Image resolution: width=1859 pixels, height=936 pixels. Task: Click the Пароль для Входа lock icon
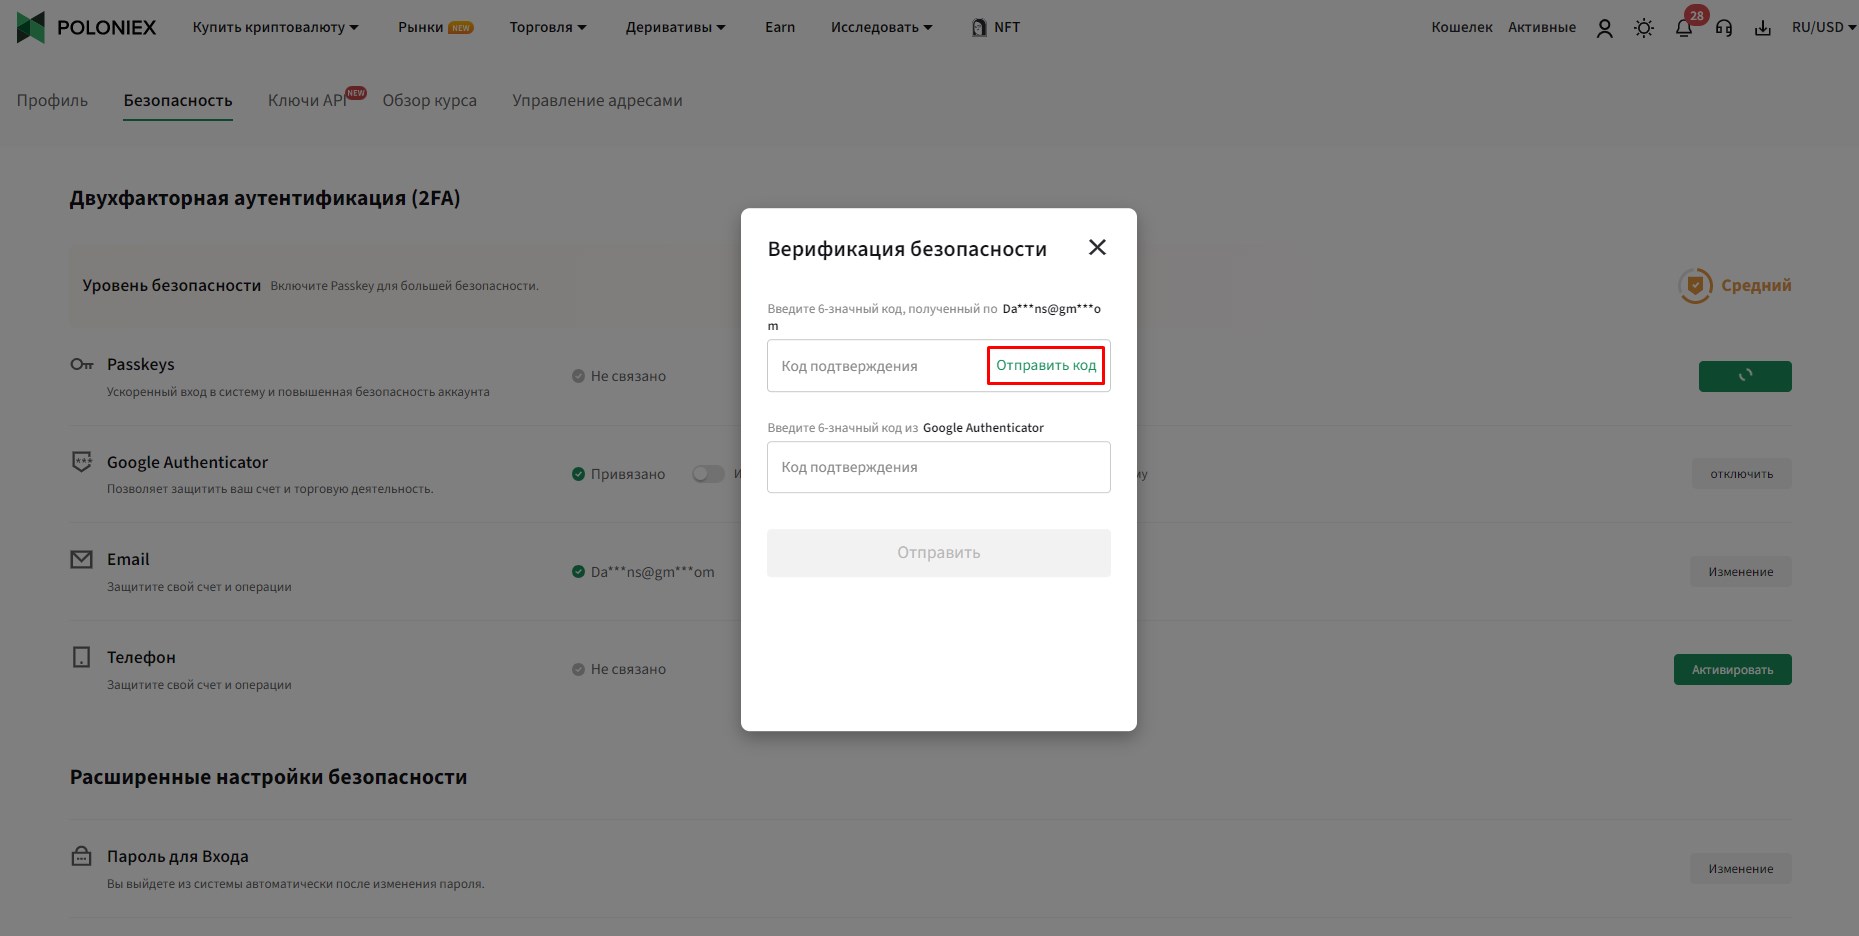point(82,856)
